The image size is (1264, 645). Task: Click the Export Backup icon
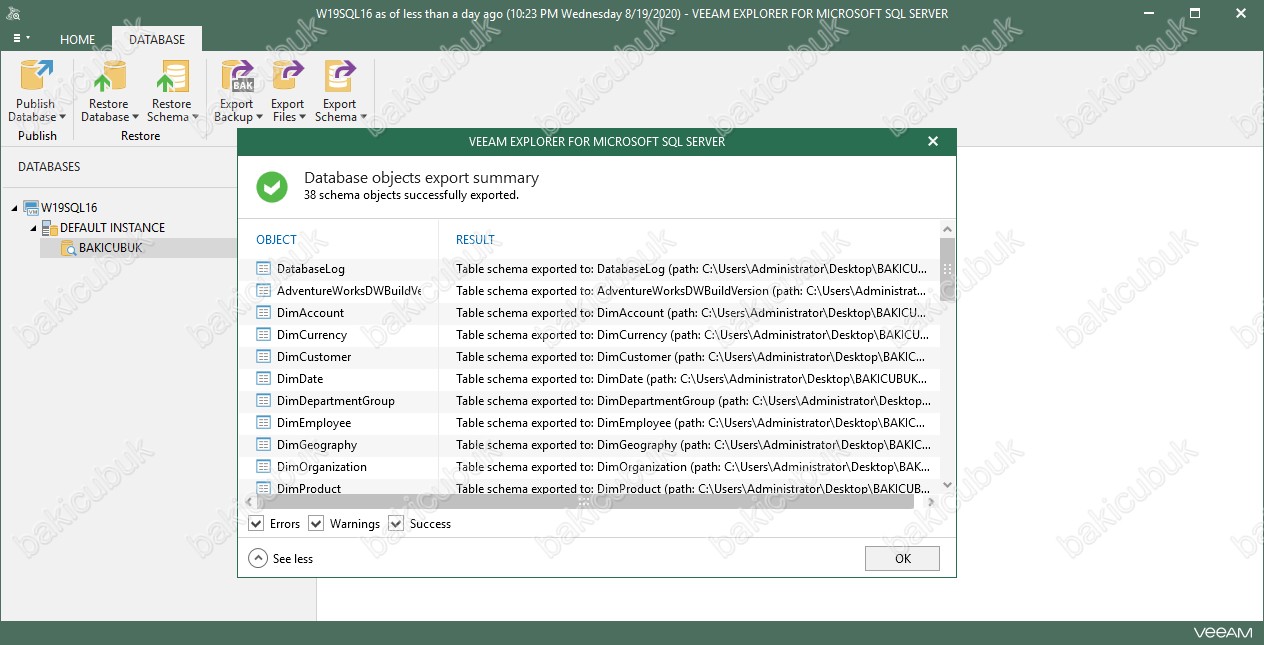[x=237, y=76]
